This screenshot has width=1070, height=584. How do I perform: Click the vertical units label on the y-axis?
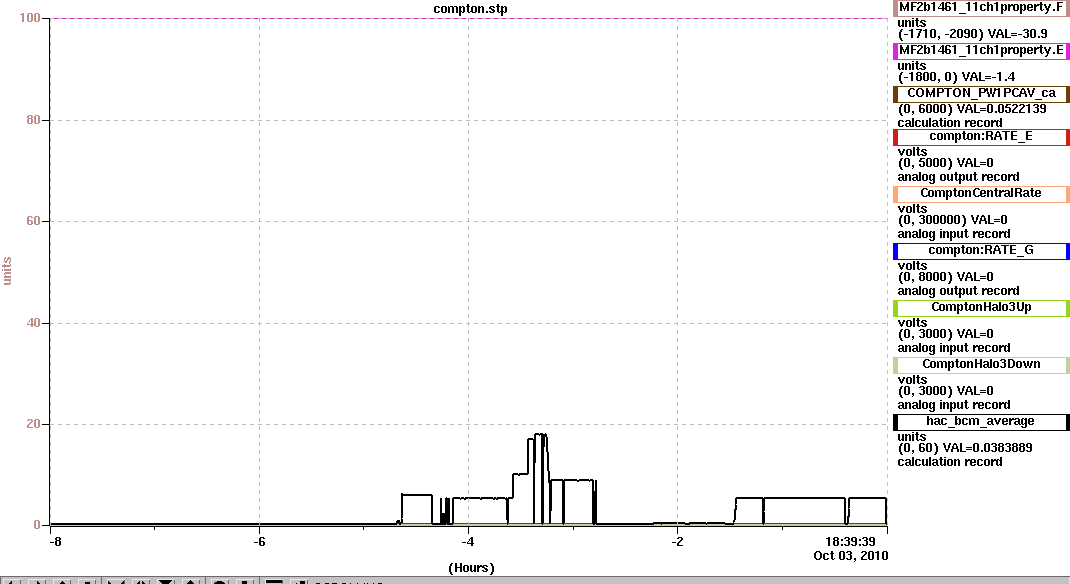(x=8, y=271)
